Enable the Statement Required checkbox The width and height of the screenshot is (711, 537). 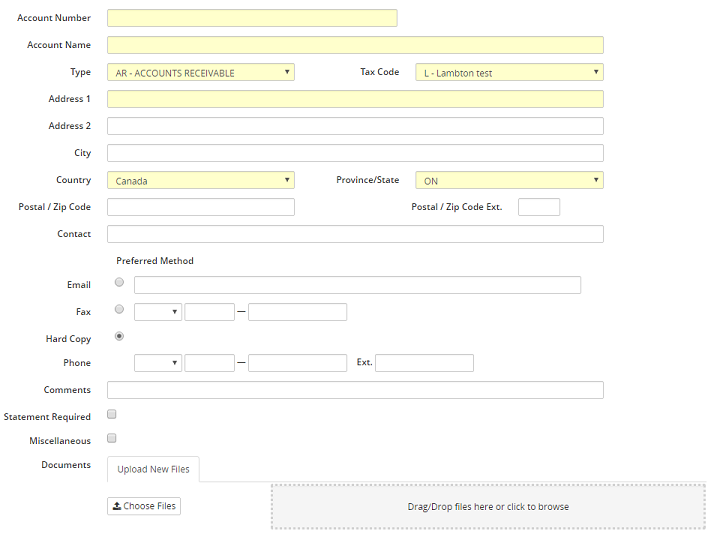click(x=112, y=414)
